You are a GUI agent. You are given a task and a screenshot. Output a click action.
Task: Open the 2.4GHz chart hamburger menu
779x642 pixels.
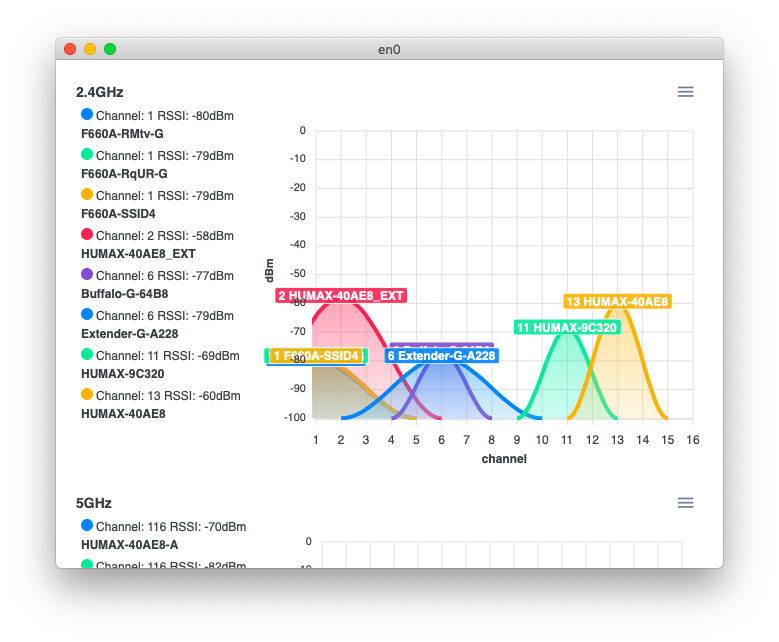click(x=685, y=92)
